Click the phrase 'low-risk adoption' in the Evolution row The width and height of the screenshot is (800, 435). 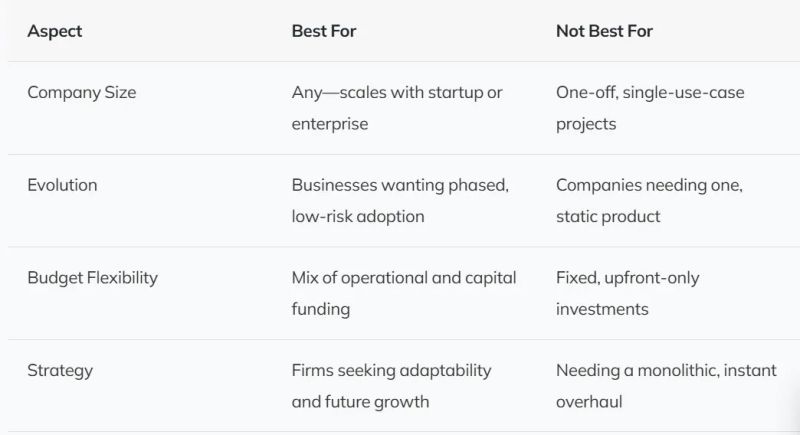pos(358,216)
